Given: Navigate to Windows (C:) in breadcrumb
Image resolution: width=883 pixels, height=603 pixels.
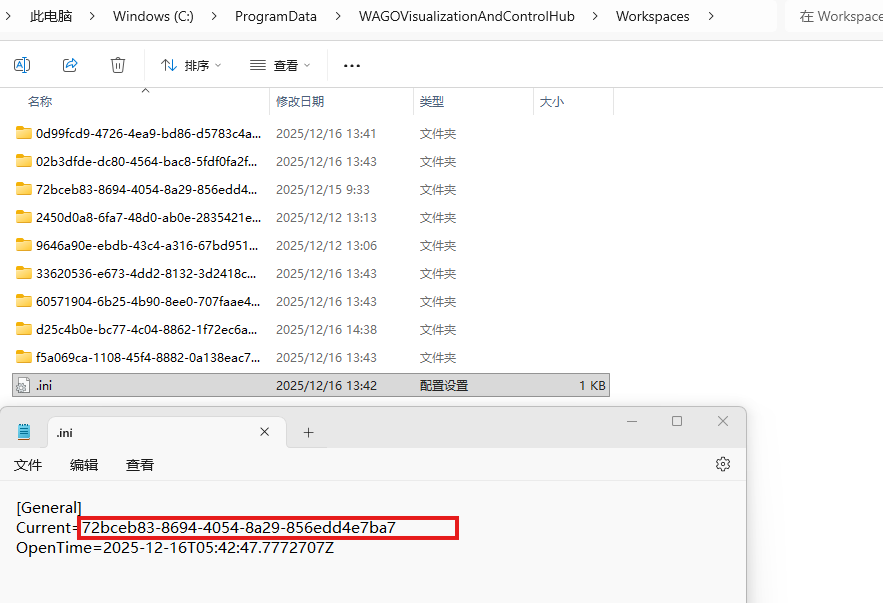Looking at the screenshot, I should (x=155, y=16).
